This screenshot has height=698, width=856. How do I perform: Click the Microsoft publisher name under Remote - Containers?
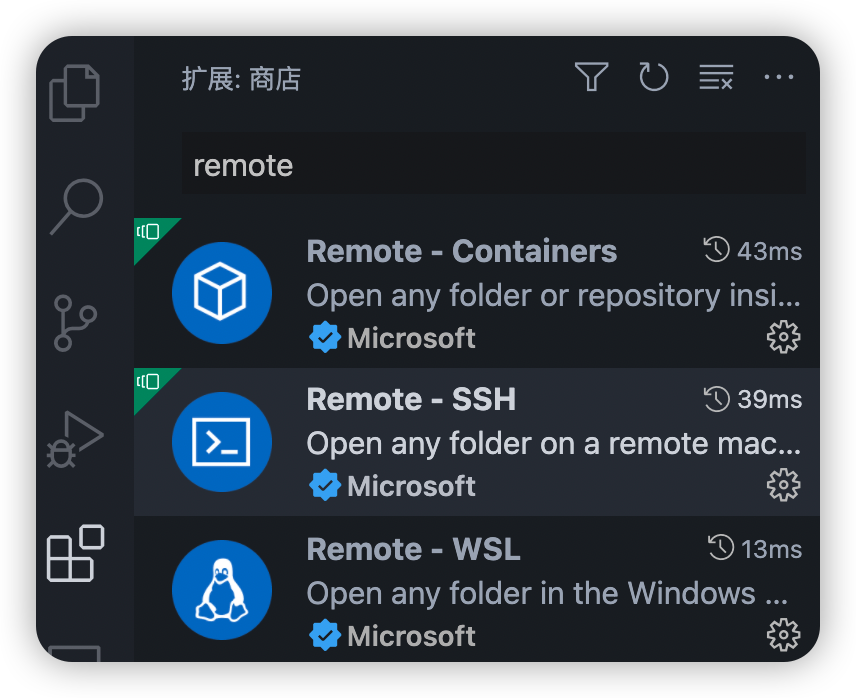point(412,337)
